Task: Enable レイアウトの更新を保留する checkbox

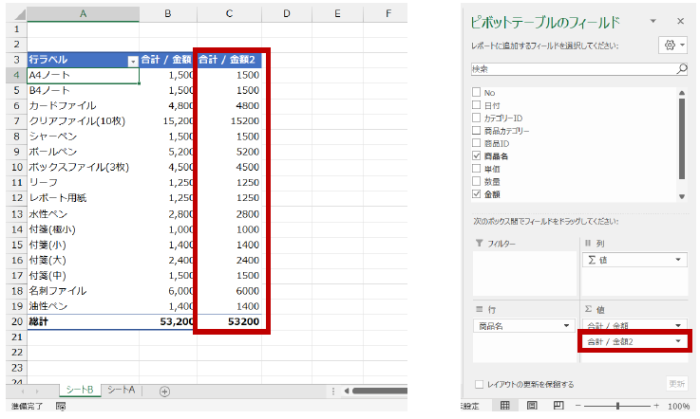Action: point(478,384)
